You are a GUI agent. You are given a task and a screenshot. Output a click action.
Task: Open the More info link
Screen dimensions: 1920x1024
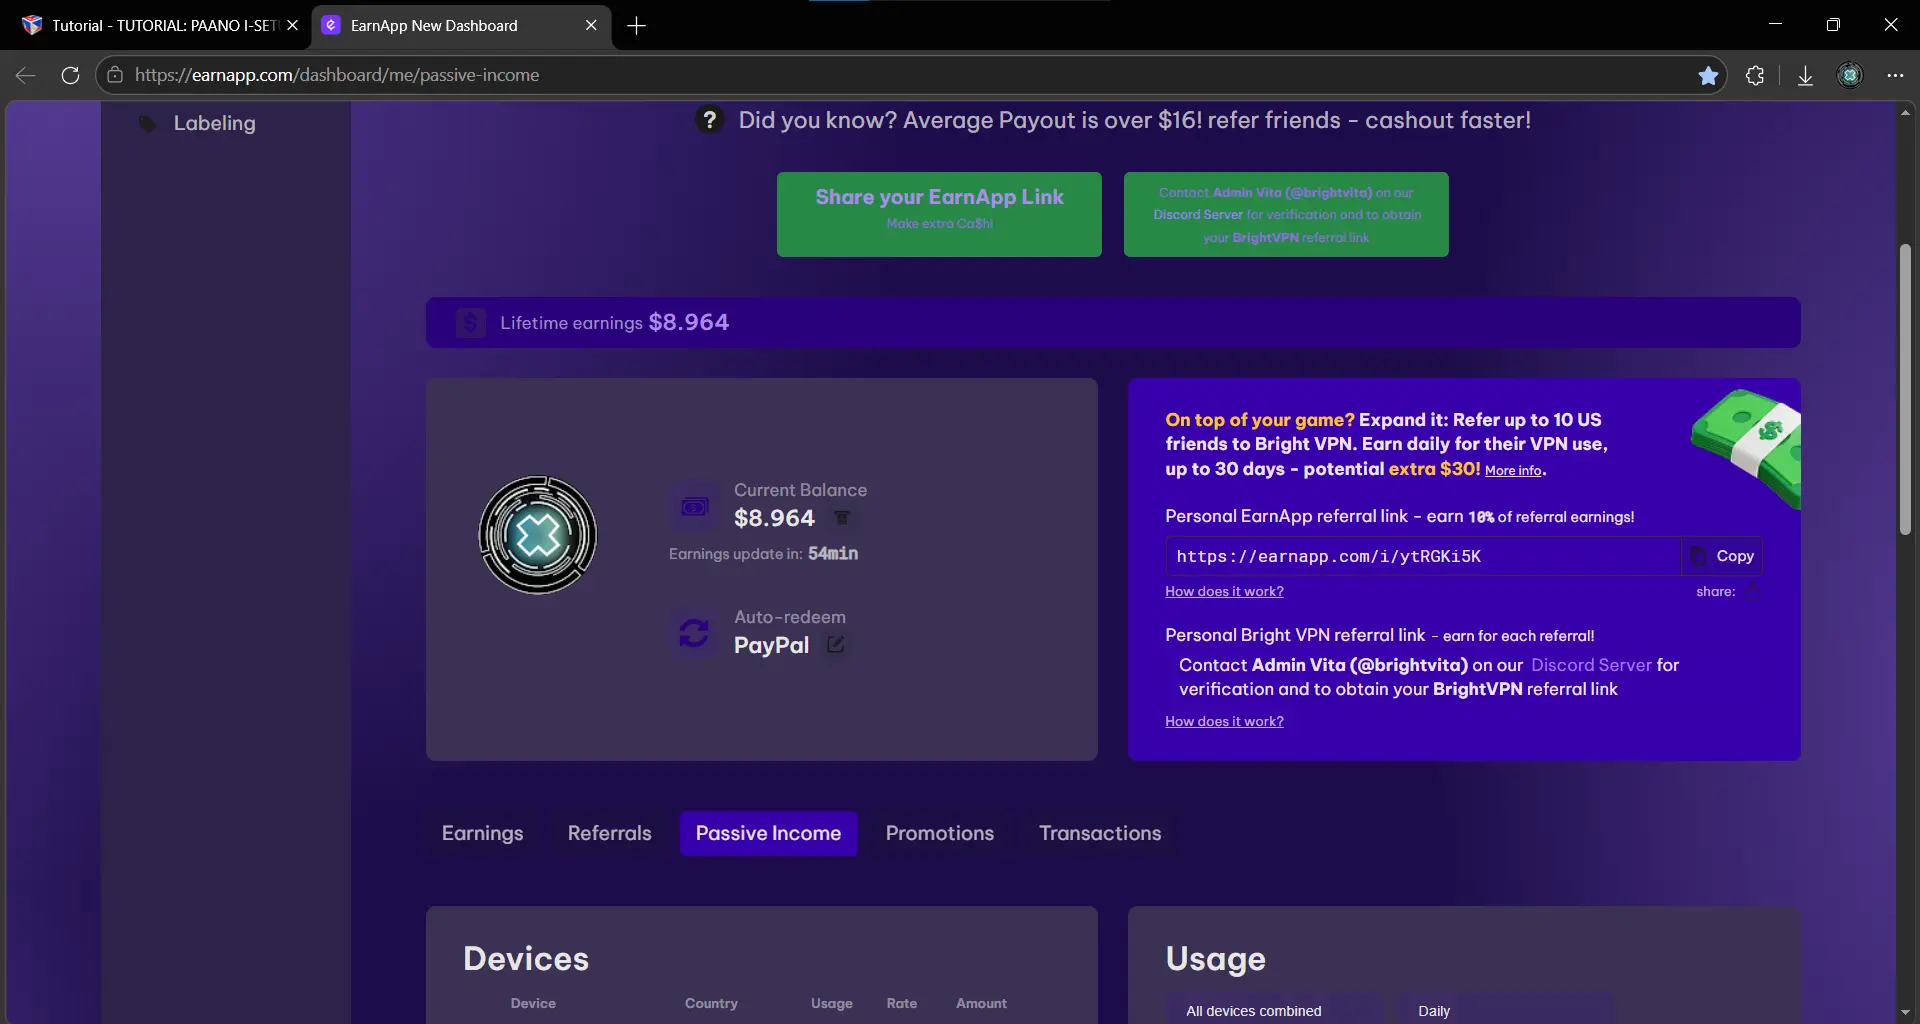click(1513, 471)
